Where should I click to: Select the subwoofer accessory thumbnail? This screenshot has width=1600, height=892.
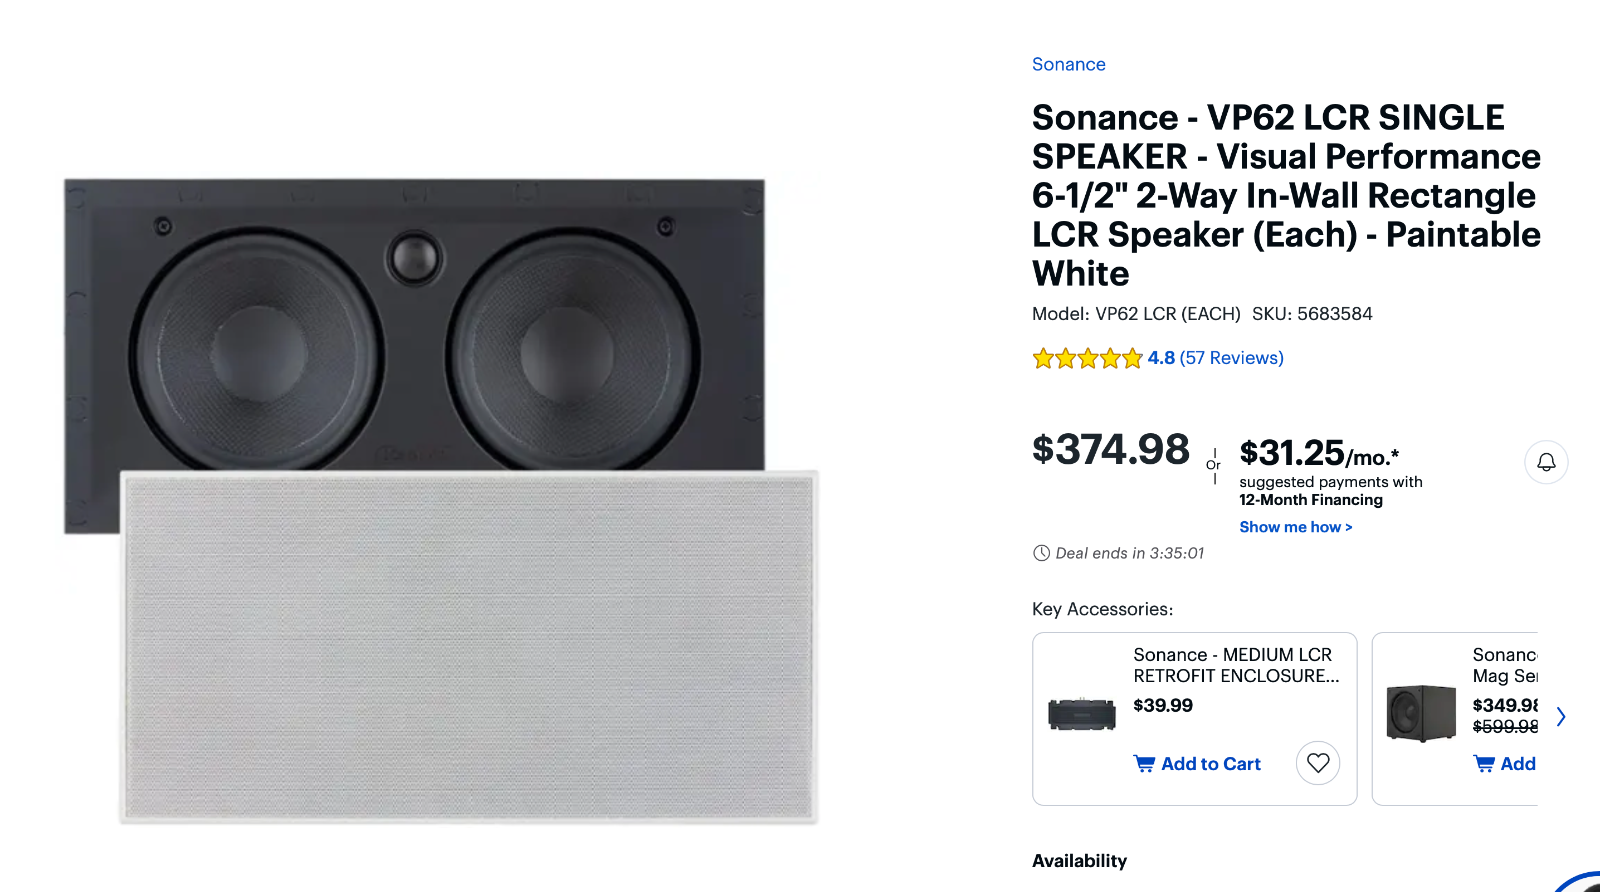click(x=1419, y=715)
